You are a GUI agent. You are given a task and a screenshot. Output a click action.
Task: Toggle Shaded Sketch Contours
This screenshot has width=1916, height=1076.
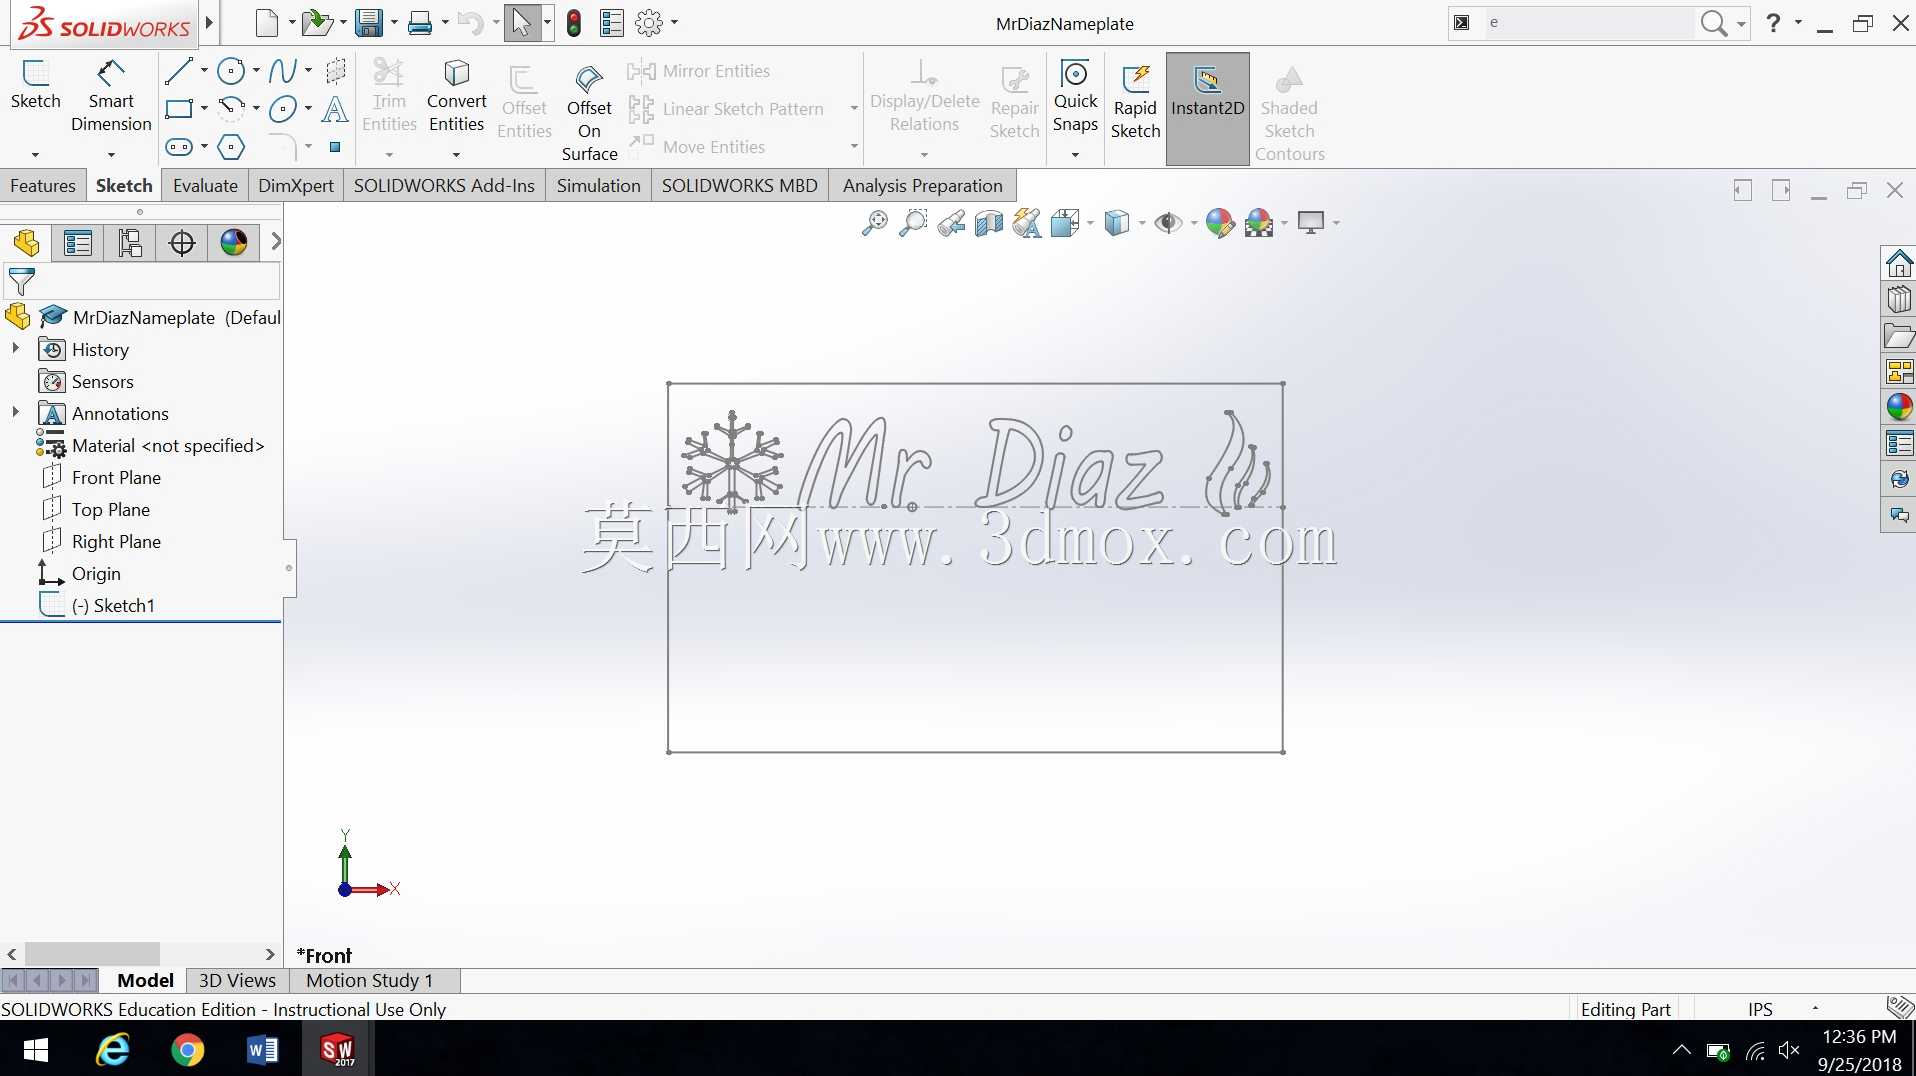tap(1289, 113)
